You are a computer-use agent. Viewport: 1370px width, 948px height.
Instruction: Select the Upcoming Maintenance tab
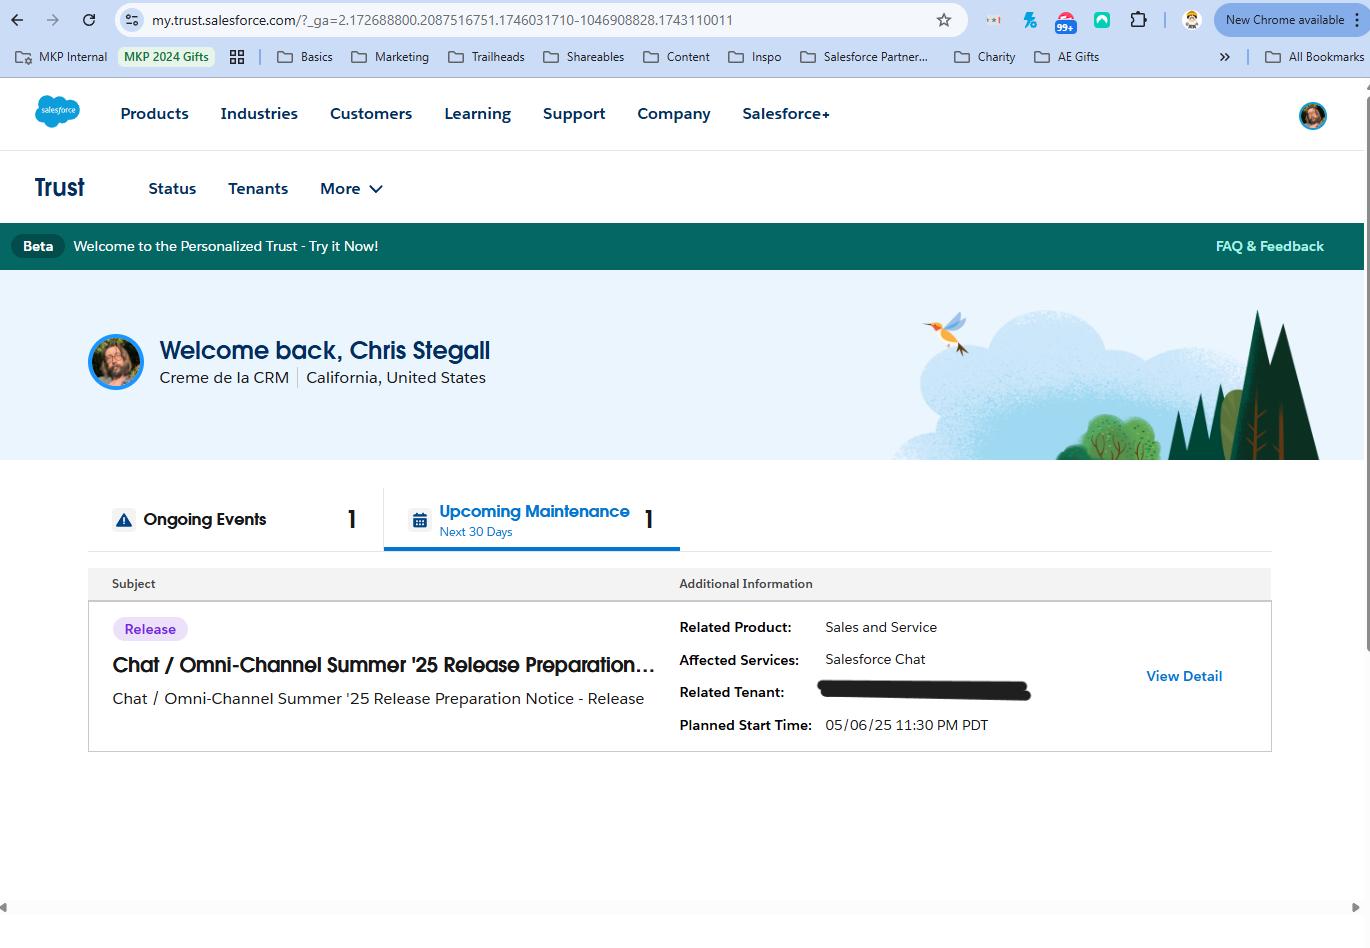pyautogui.click(x=532, y=520)
